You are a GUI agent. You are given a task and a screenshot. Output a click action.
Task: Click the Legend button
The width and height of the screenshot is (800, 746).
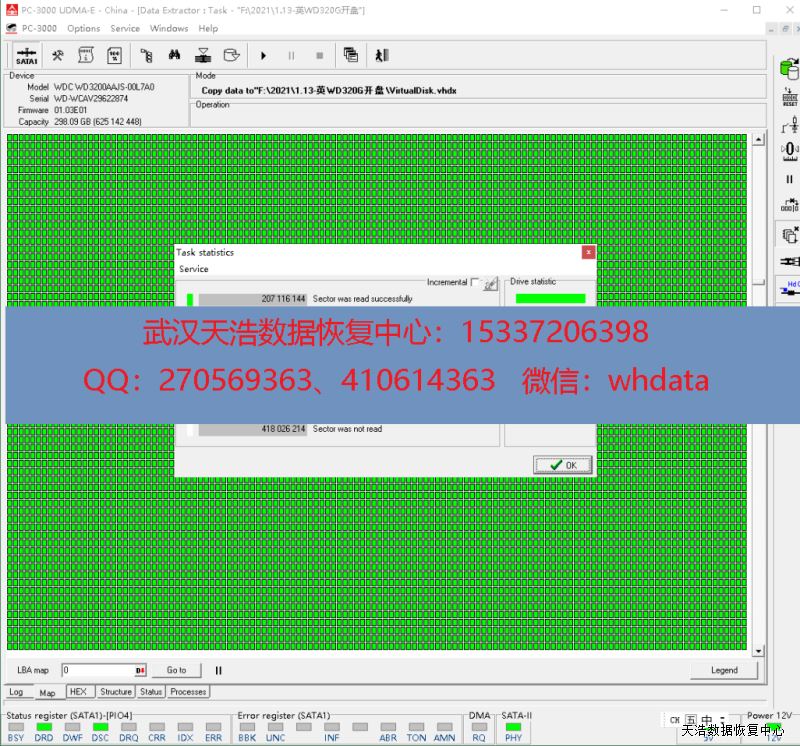(x=724, y=670)
